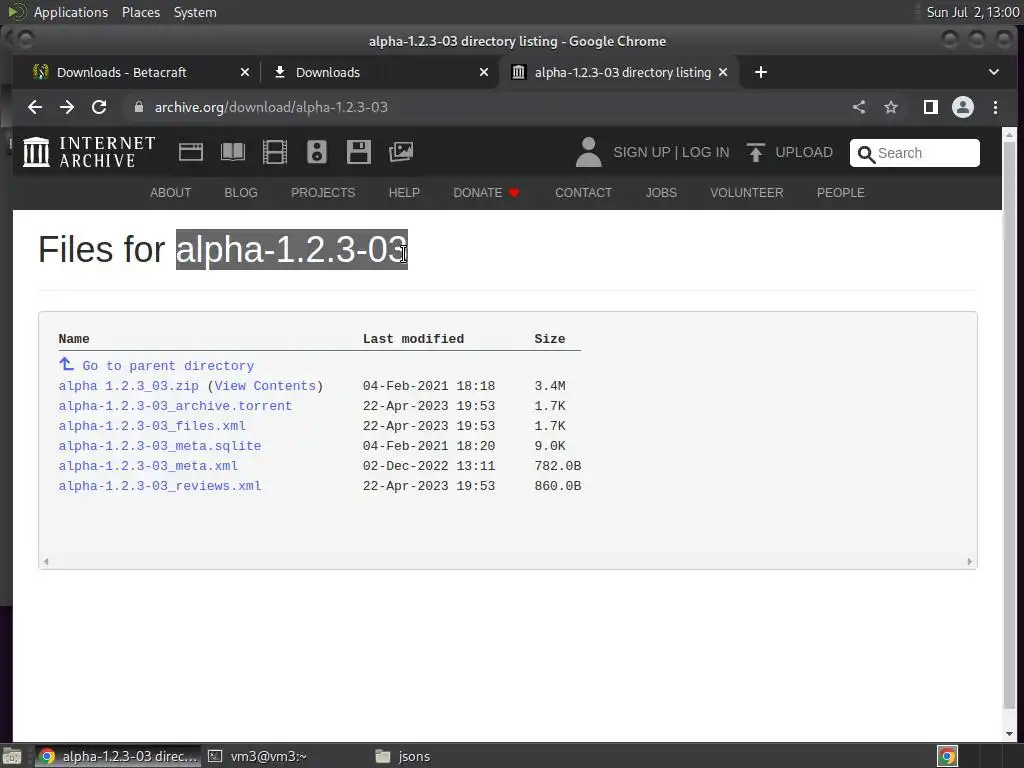Click the browser forward arrow
The image size is (1024, 768).
[x=67, y=107]
